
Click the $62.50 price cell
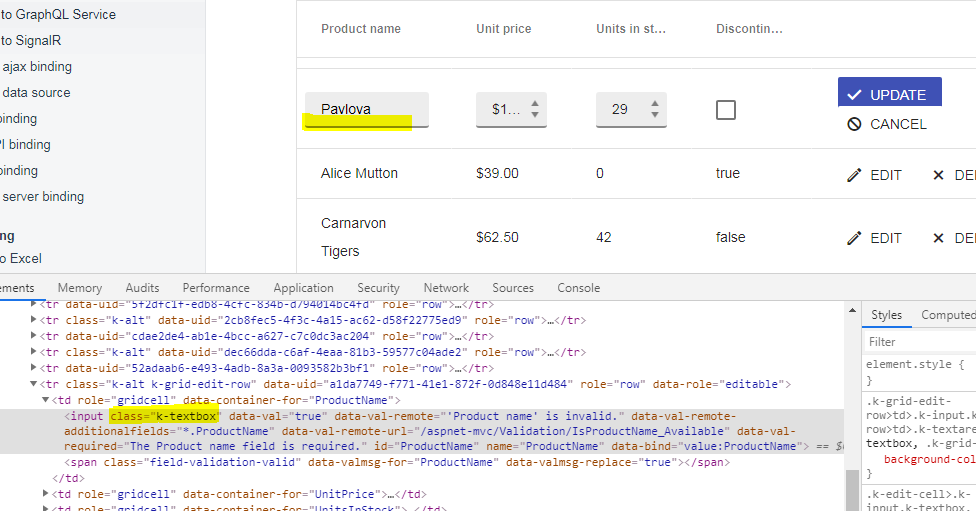point(497,238)
